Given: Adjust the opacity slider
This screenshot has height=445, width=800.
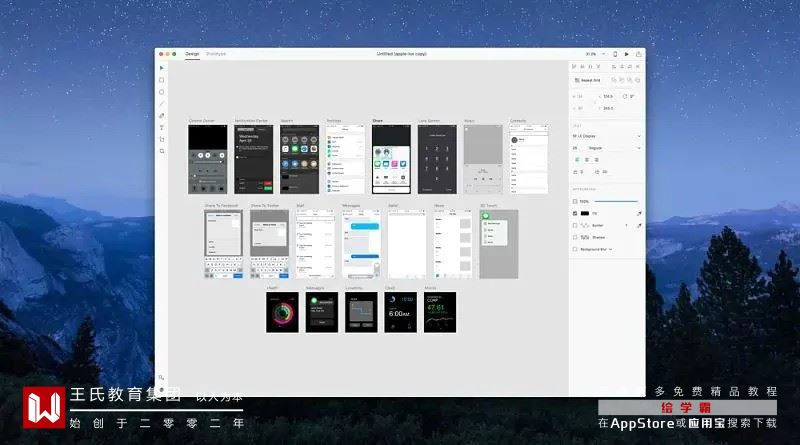Looking at the screenshot, I should pyautogui.click(x=616, y=201).
